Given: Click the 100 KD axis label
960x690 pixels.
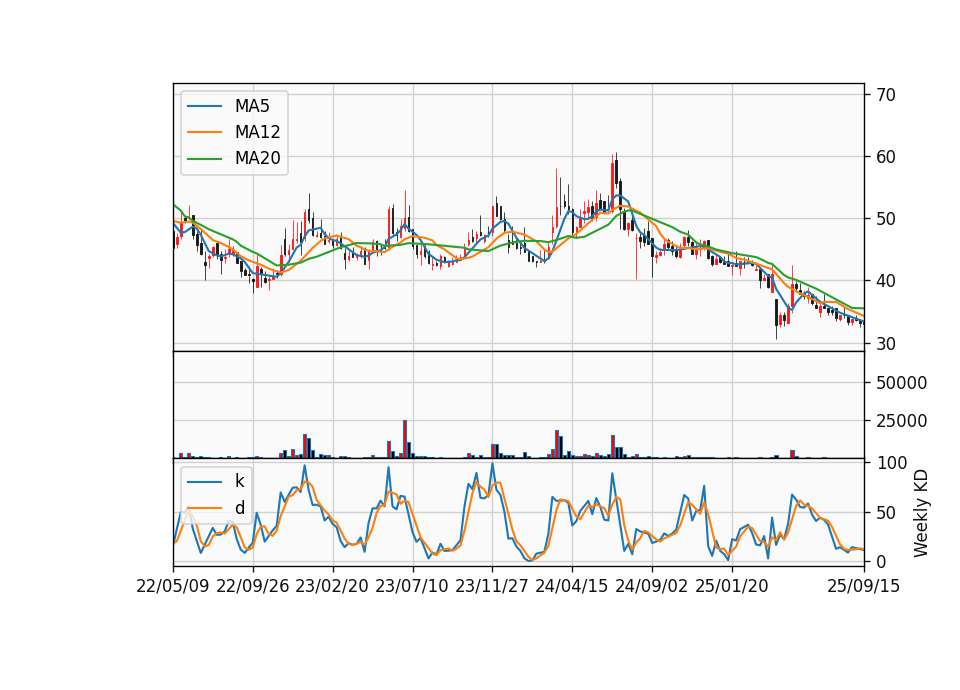Looking at the screenshot, I should point(892,463).
